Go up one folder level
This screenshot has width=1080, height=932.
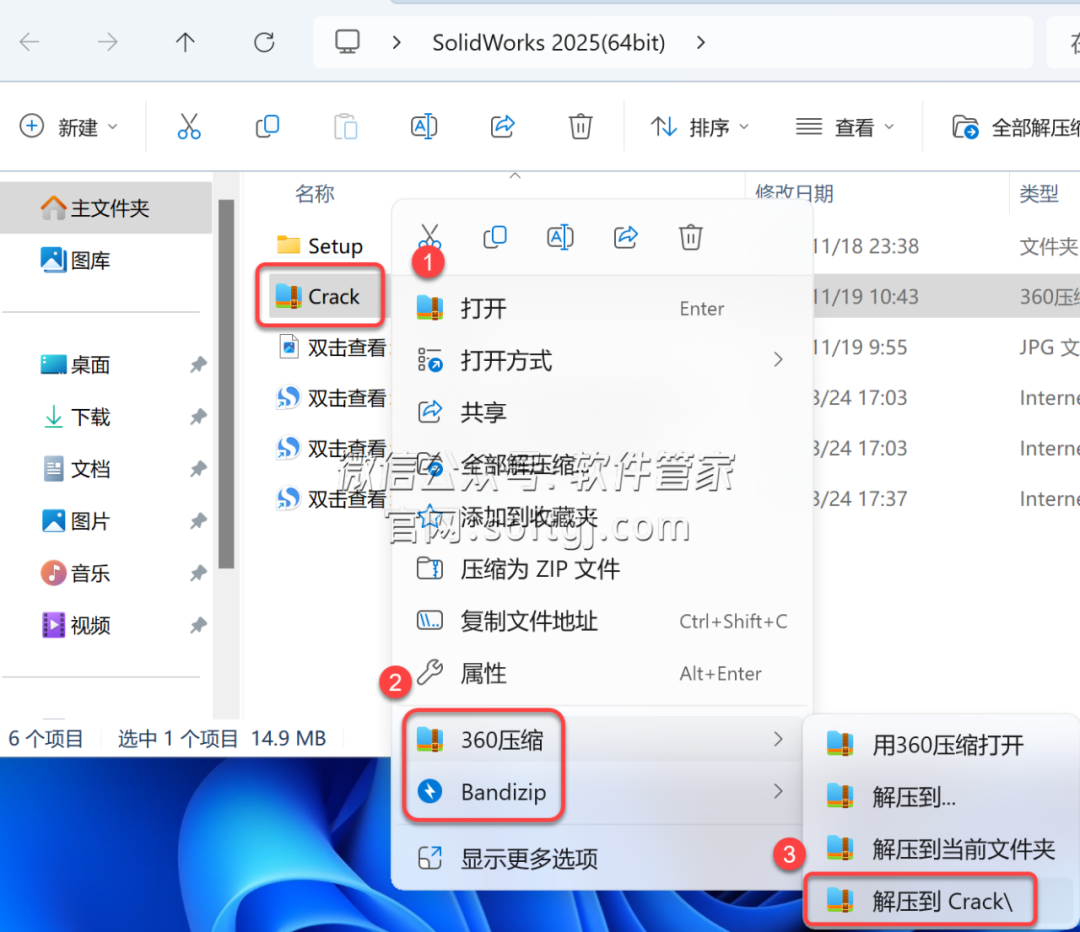pyautogui.click(x=185, y=43)
